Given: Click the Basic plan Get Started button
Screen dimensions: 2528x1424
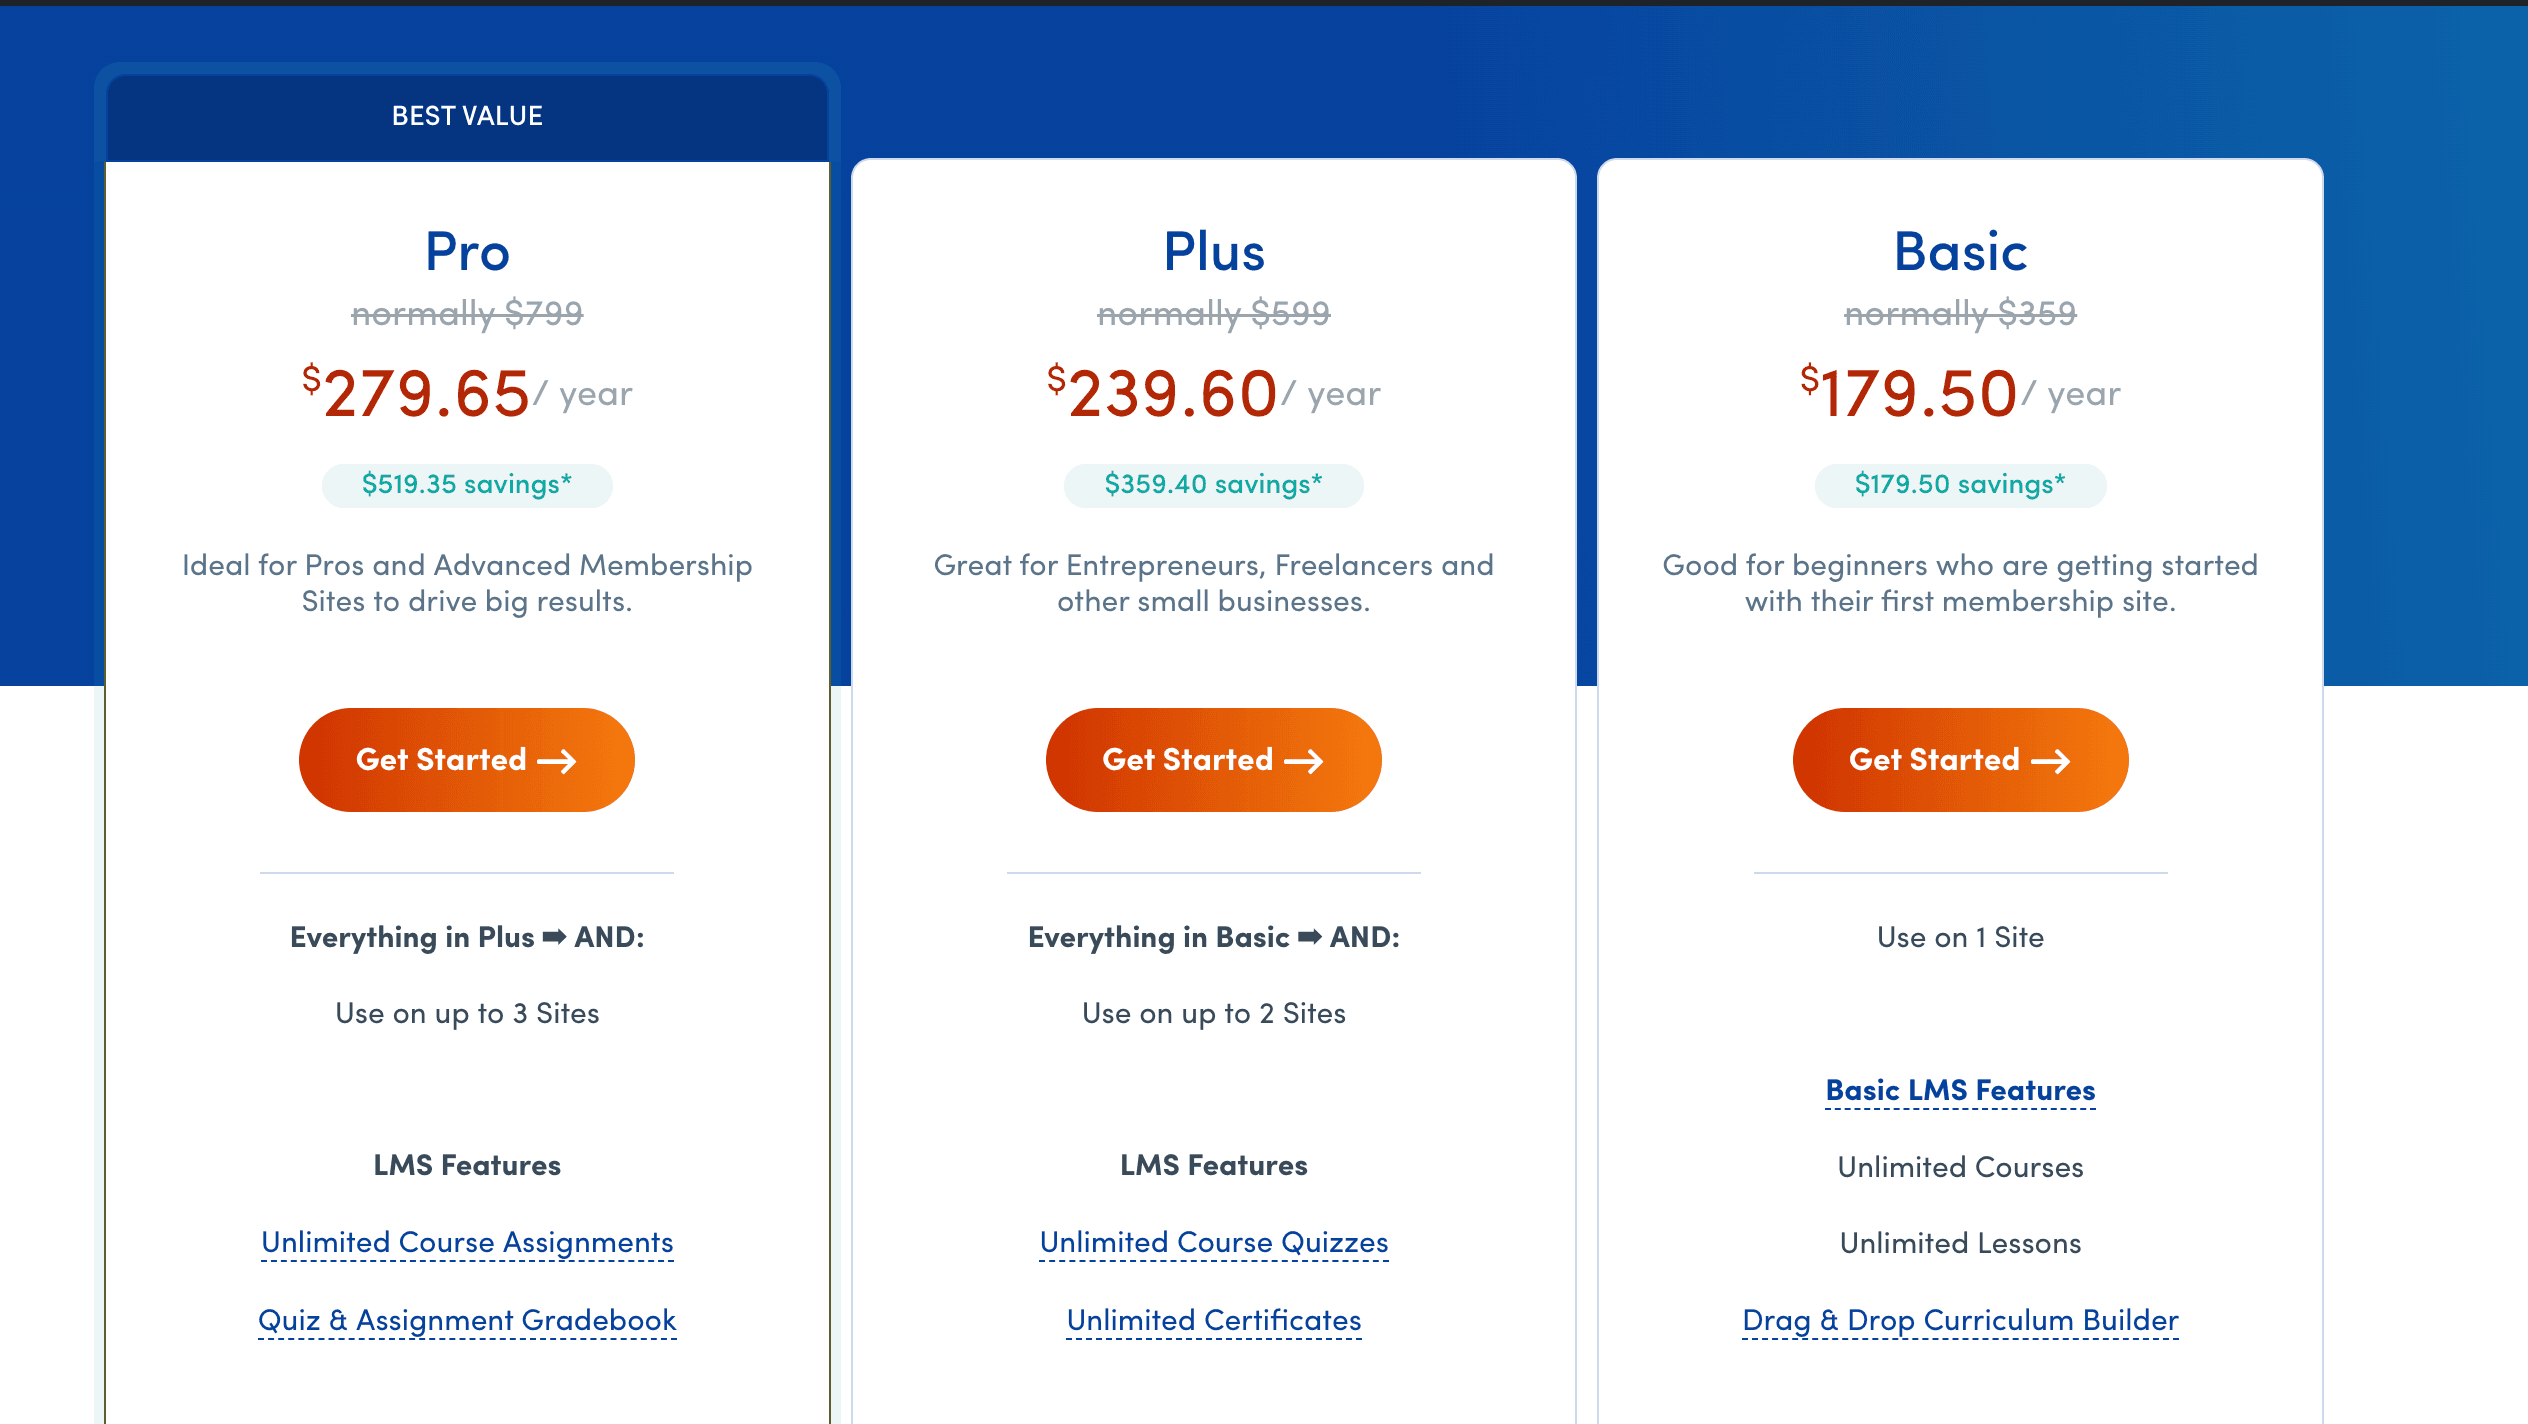Looking at the screenshot, I should tap(1960, 760).
